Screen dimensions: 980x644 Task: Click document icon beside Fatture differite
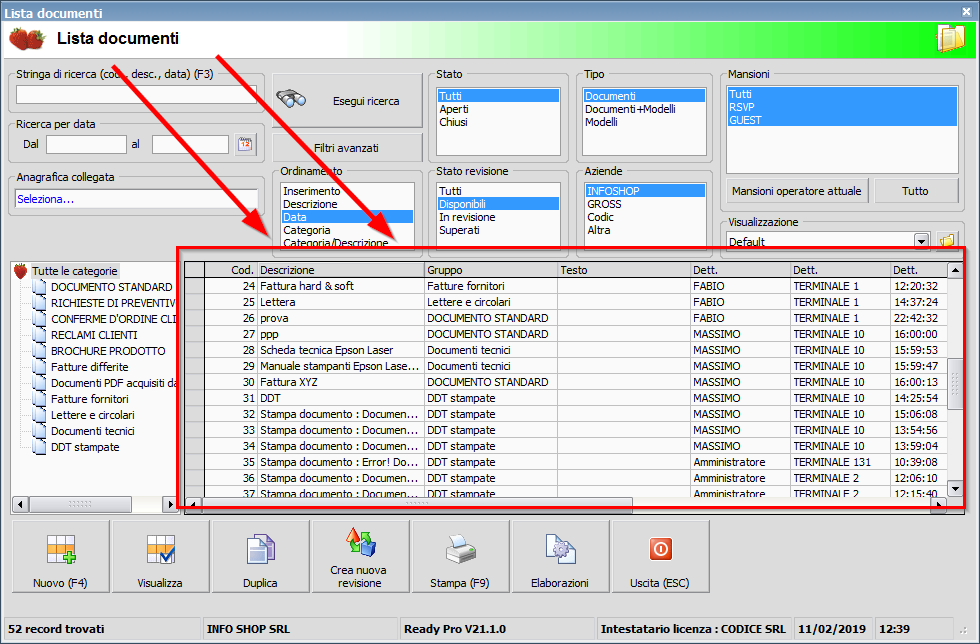39,367
